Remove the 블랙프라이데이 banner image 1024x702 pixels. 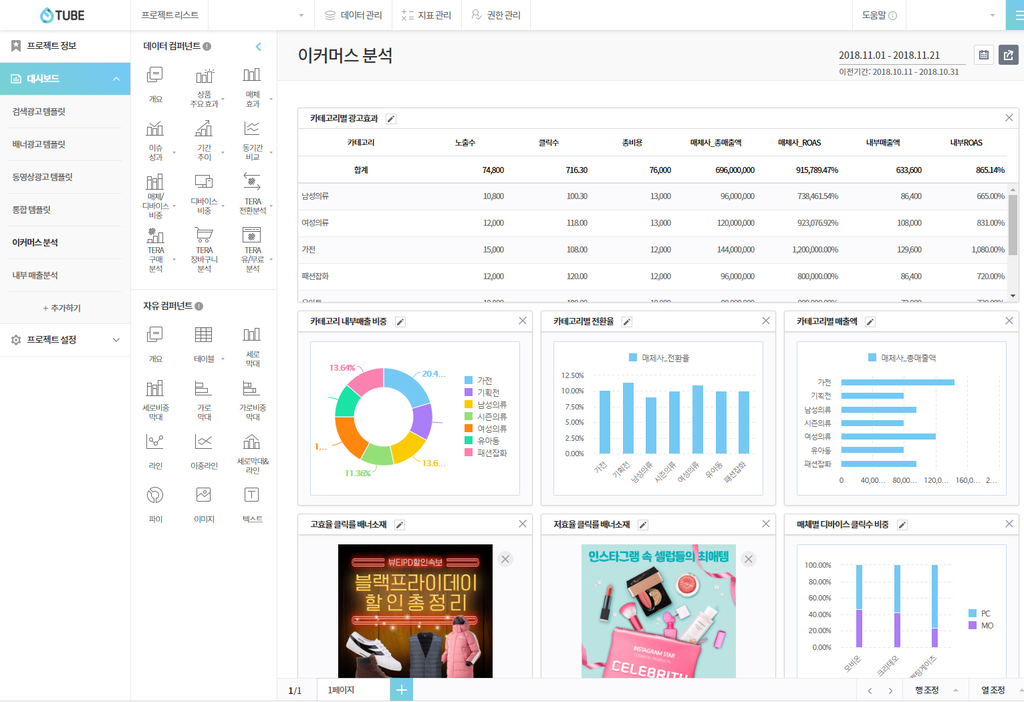click(505, 559)
